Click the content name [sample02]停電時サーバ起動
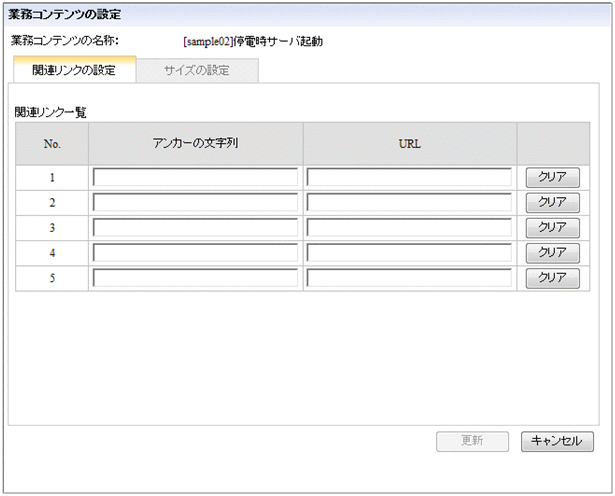 pyautogui.click(x=253, y=41)
